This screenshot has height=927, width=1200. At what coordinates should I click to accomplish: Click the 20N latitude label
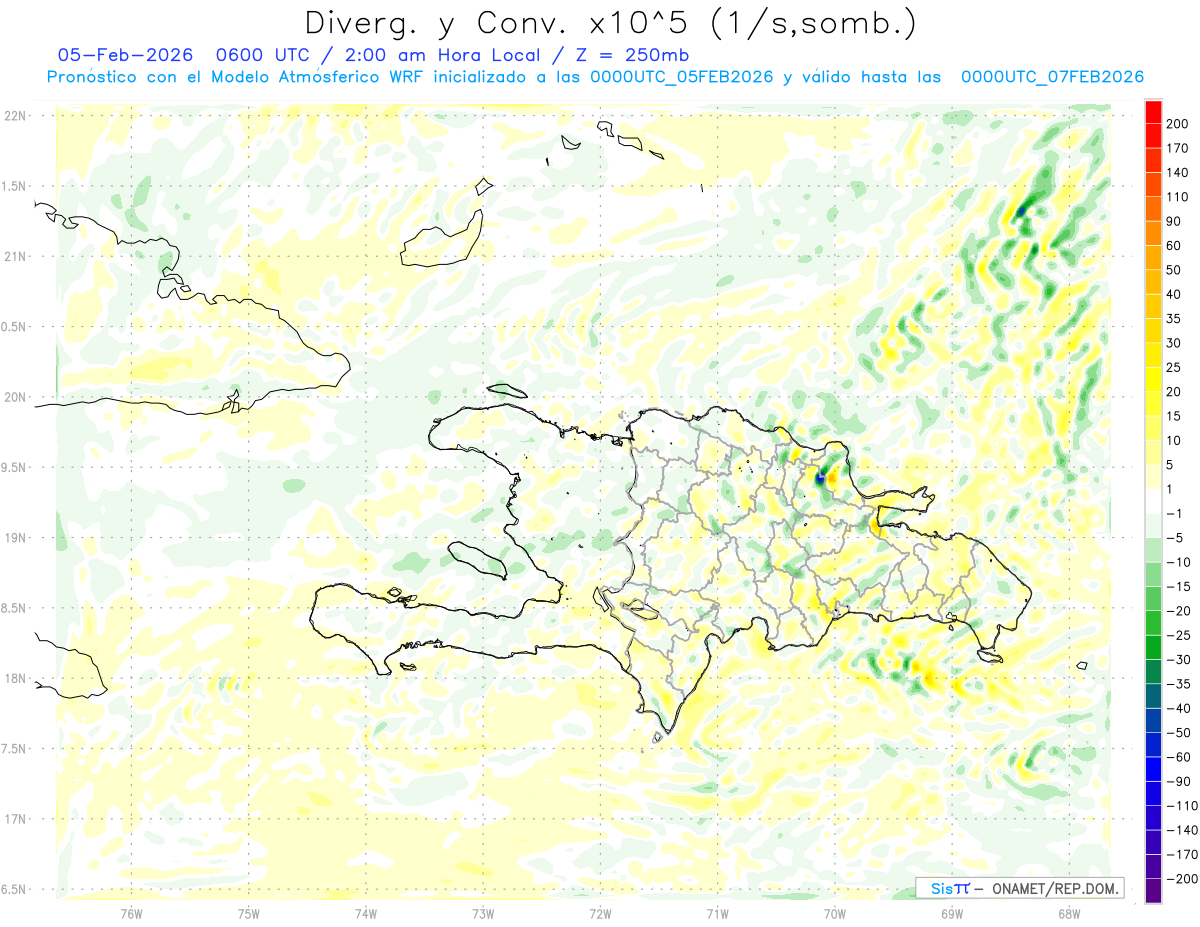tap(14, 397)
